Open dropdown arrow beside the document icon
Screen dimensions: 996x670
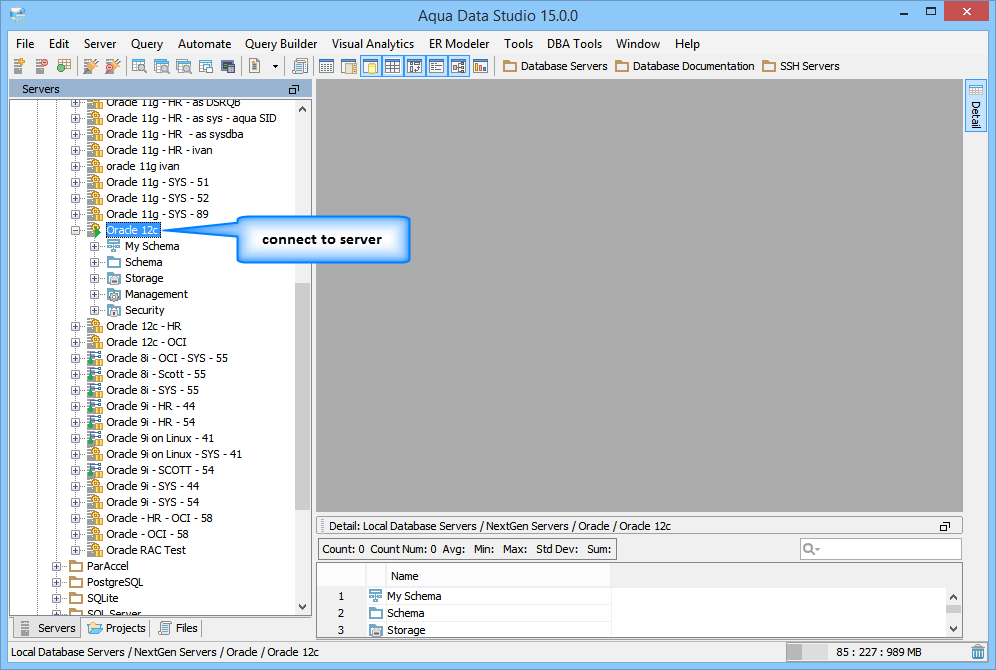click(x=275, y=66)
